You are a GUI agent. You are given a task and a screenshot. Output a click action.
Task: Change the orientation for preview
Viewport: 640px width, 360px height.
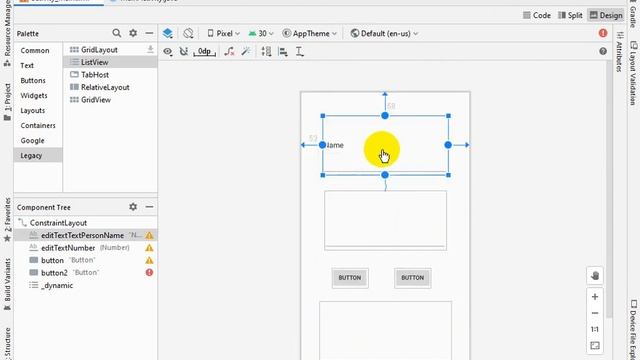pyautogui.click(x=188, y=33)
